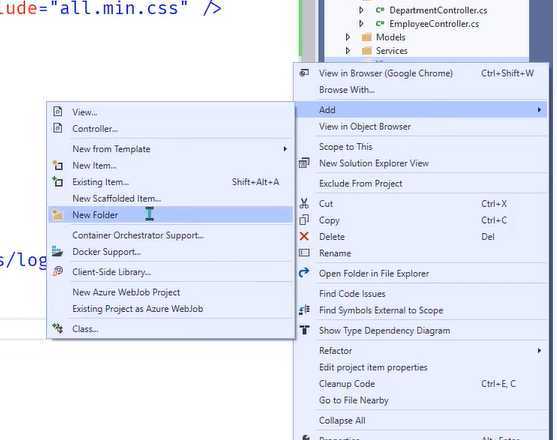
Task: Click the red Delete X icon
Action: (304, 237)
